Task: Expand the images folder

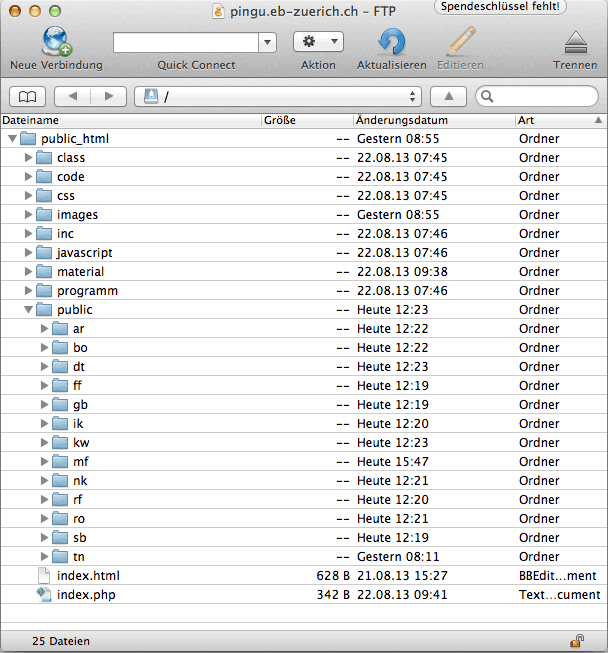Action: [x=28, y=215]
